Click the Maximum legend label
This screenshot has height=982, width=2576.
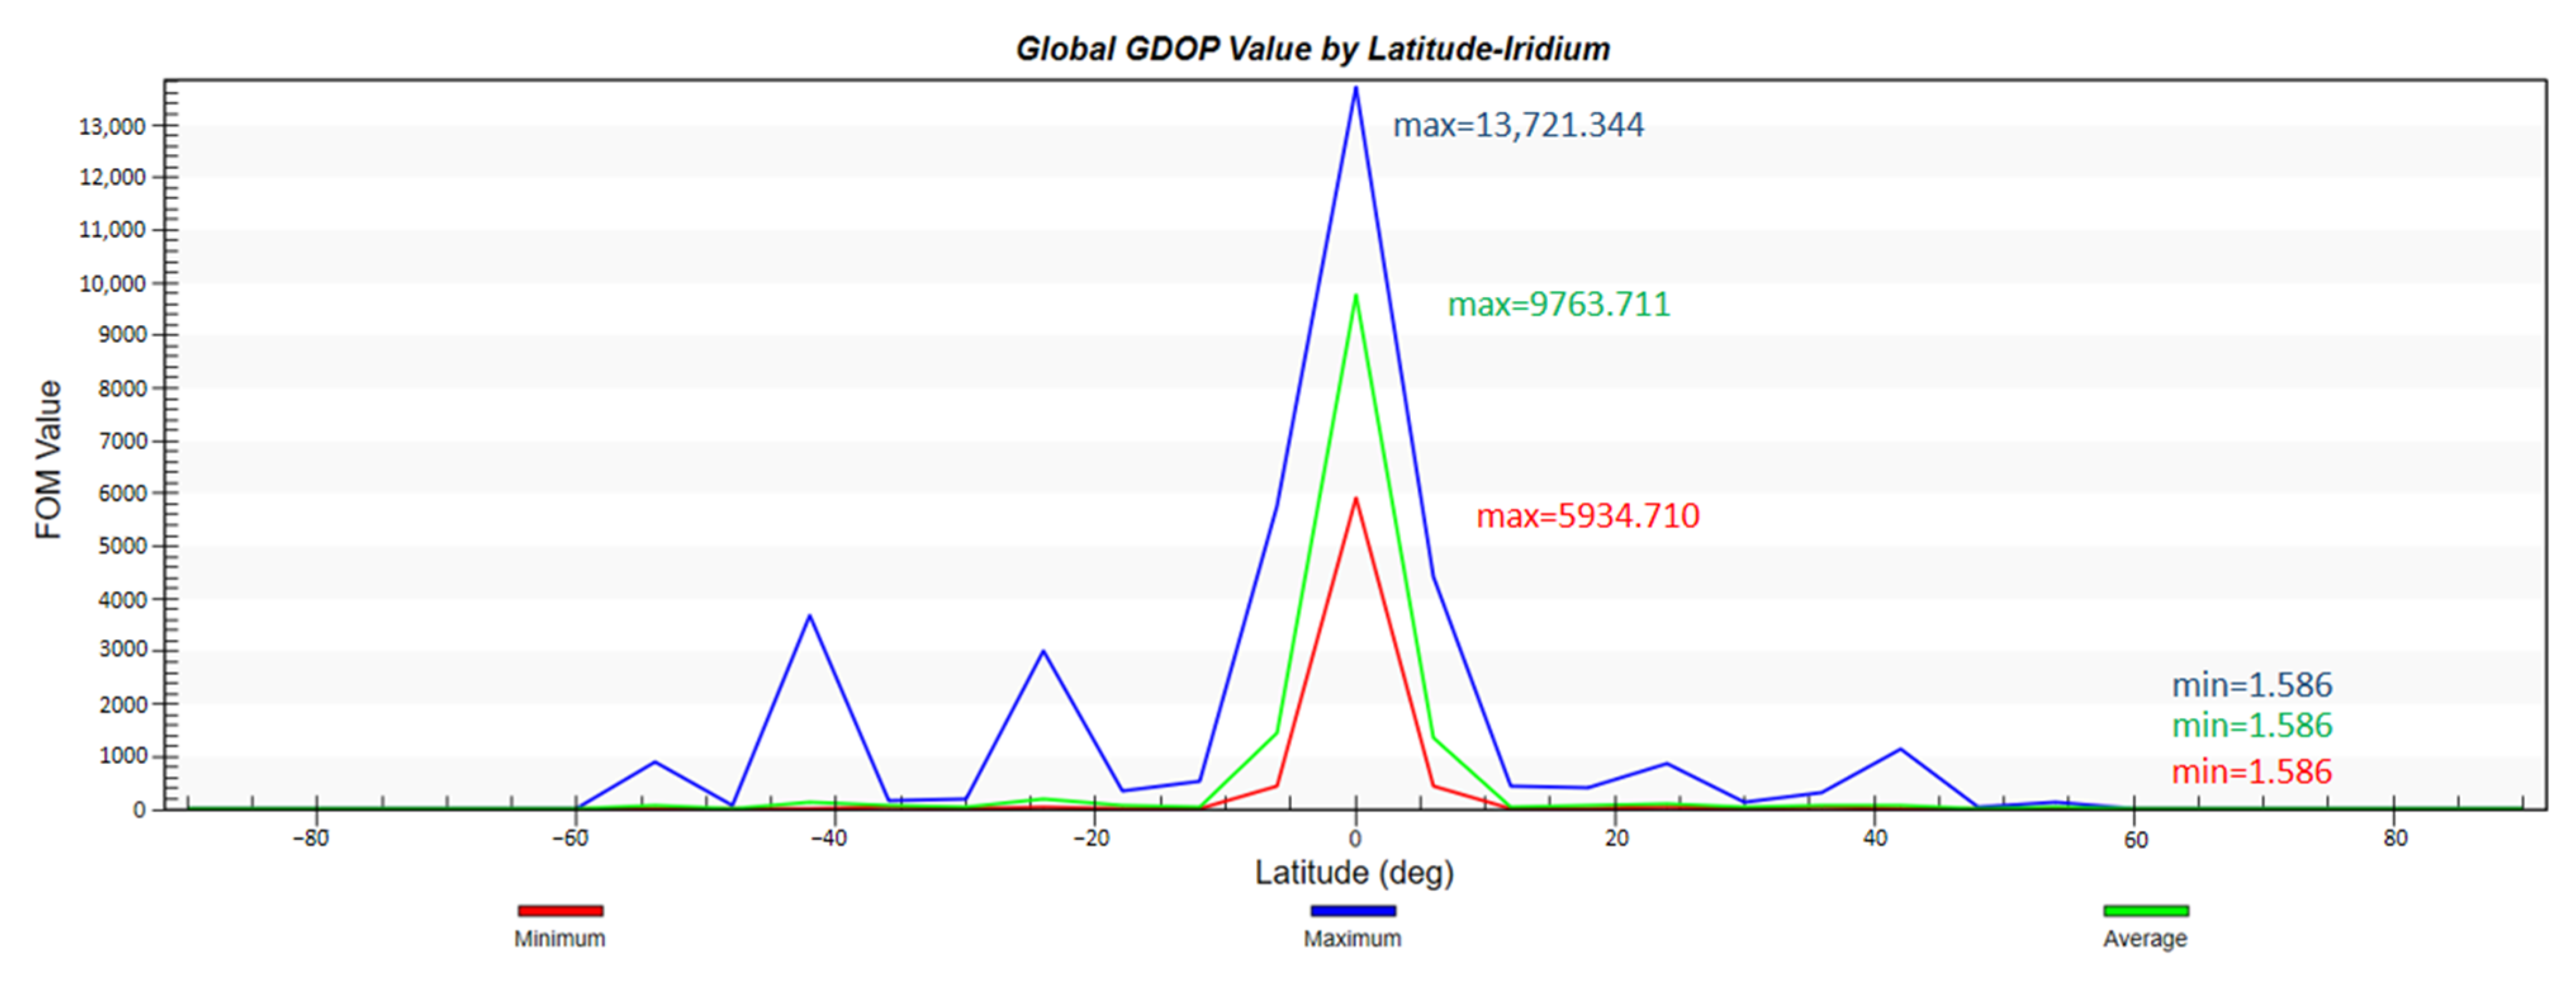tap(1352, 939)
